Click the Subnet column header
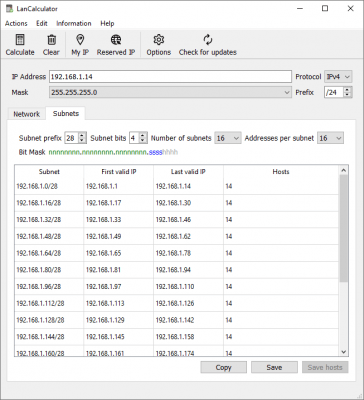This screenshot has width=364, height=400. (49, 172)
